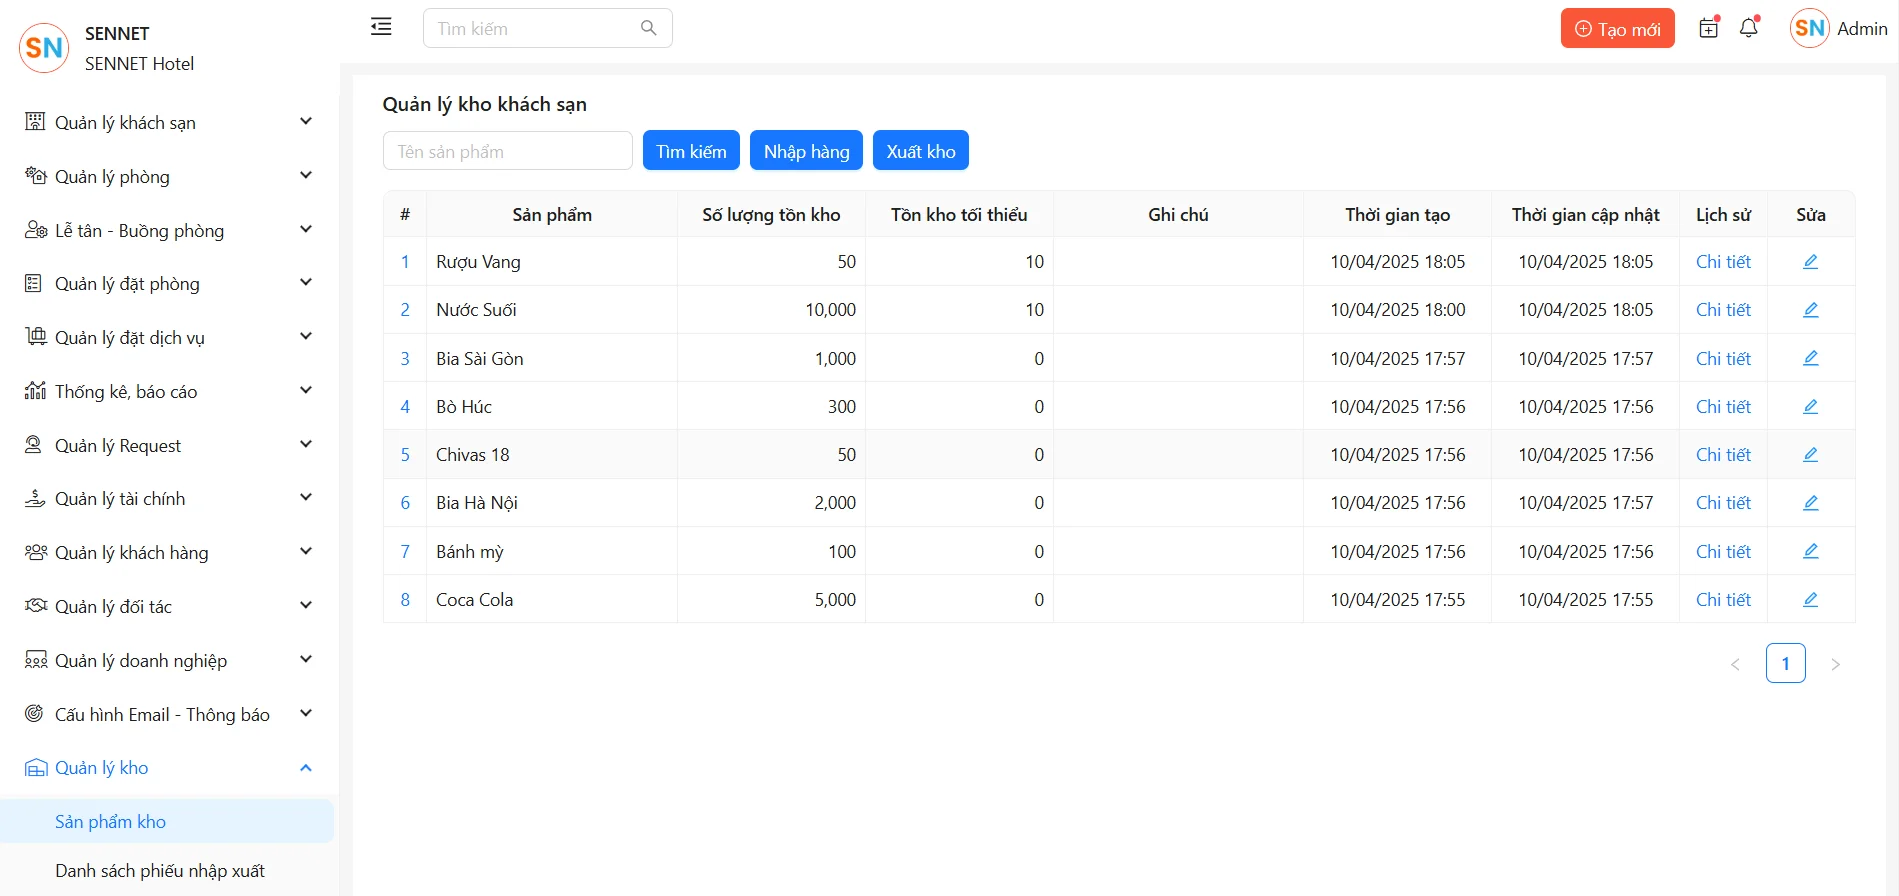Open Chi tiết history for Nước Suối
Screen dimensions: 1899x896
1723,310
